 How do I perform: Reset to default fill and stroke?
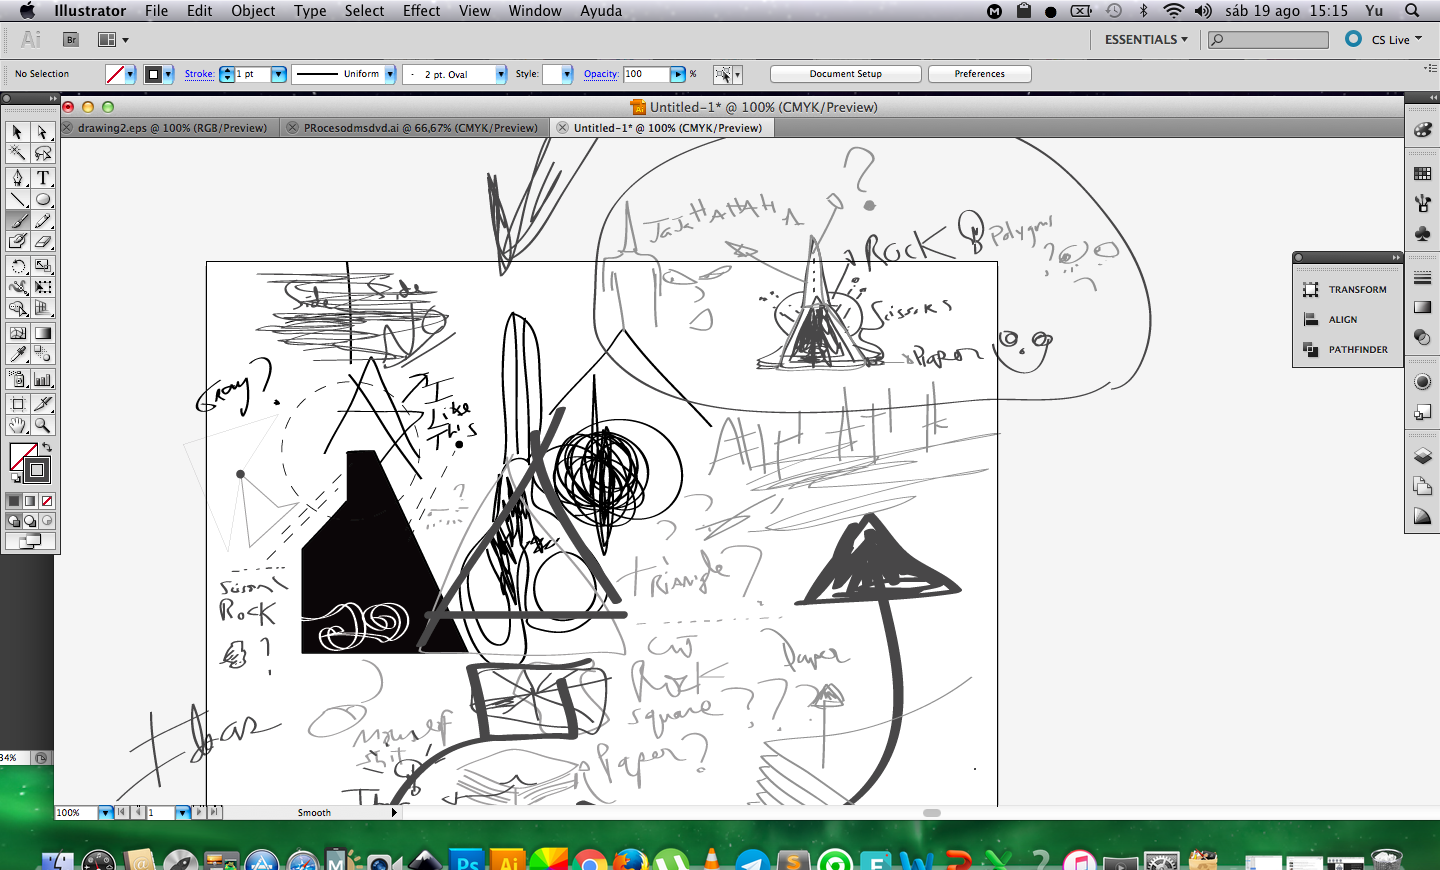click(x=15, y=478)
